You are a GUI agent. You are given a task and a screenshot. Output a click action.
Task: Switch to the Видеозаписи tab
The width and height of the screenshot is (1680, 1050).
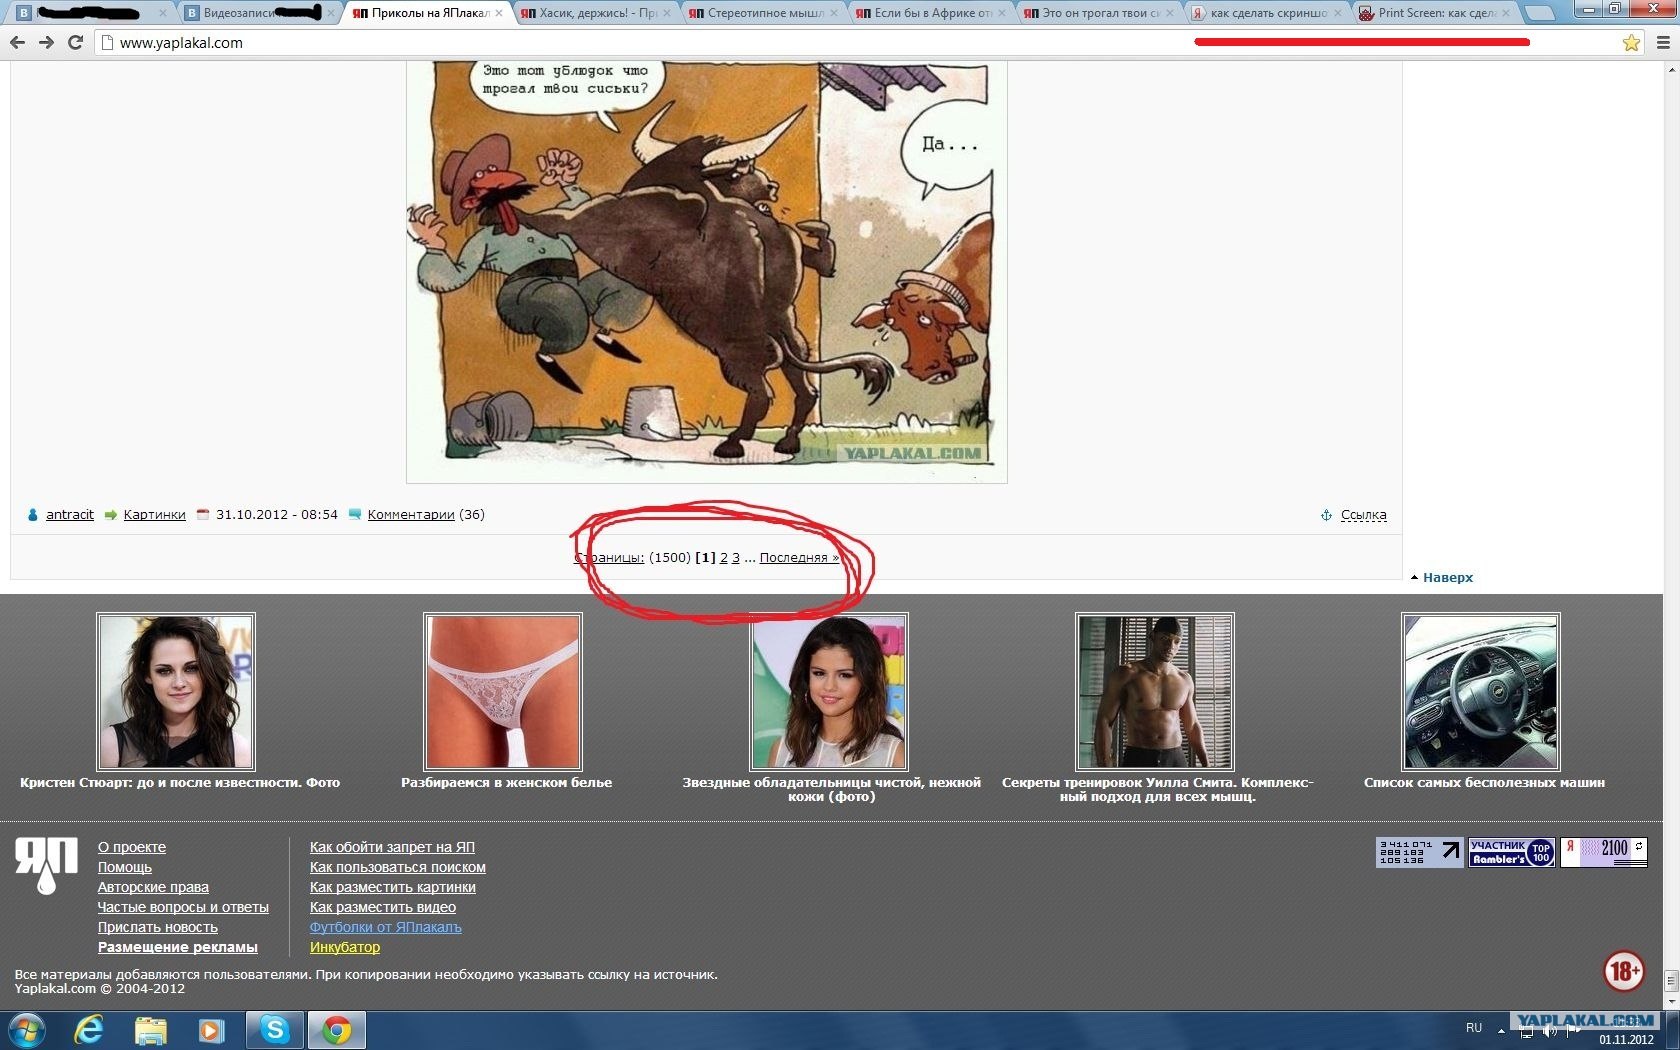[x=260, y=13]
